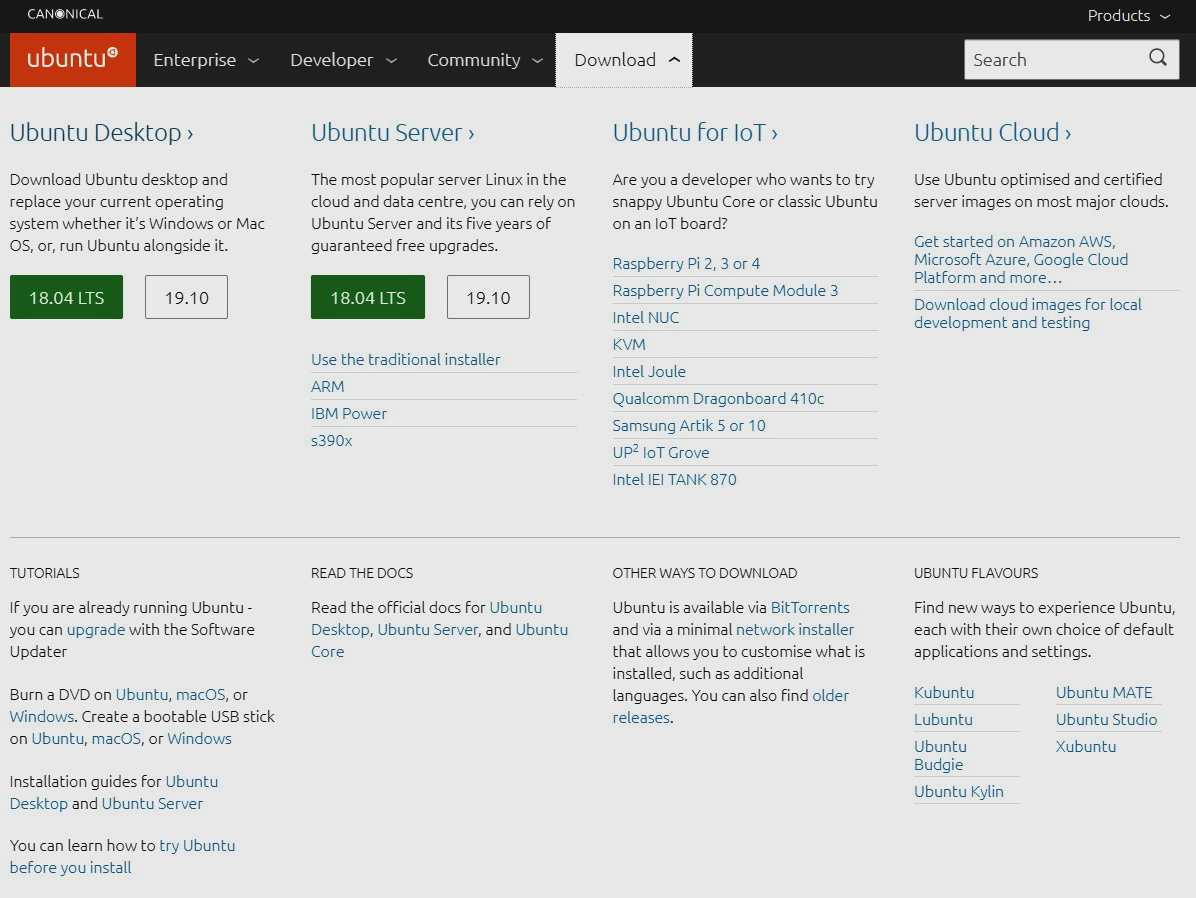Viewport: 1196px width, 898px height.
Task: Click the search magnifier icon
Action: [1158, 58]
